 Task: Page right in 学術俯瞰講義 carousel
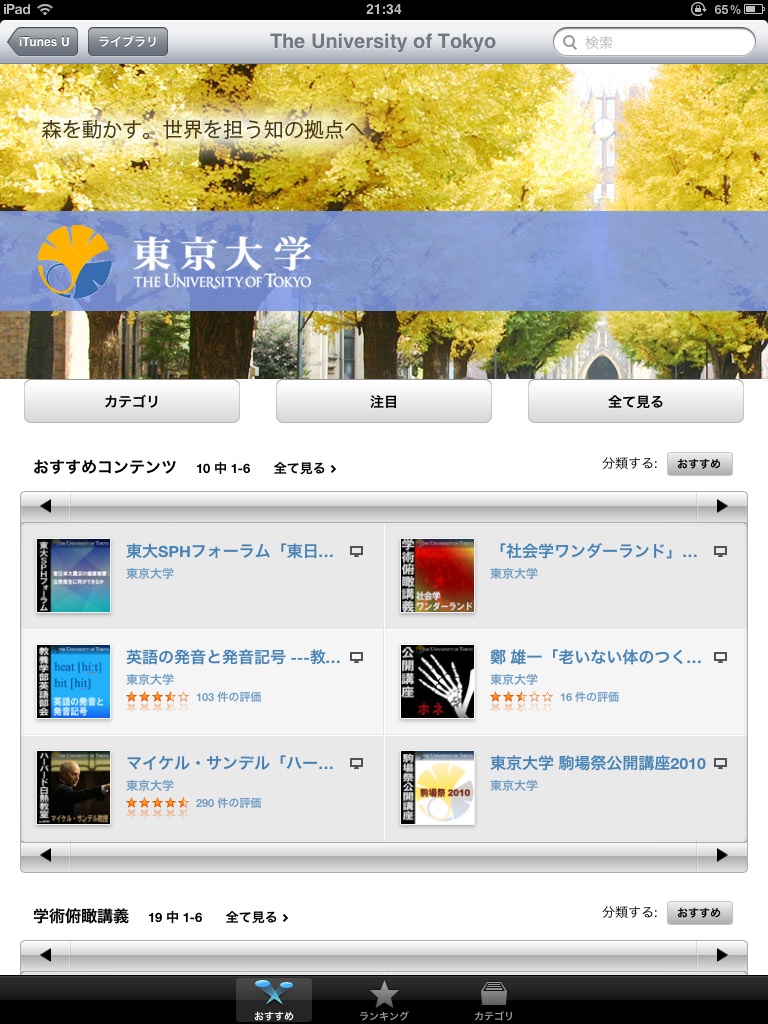722,955
